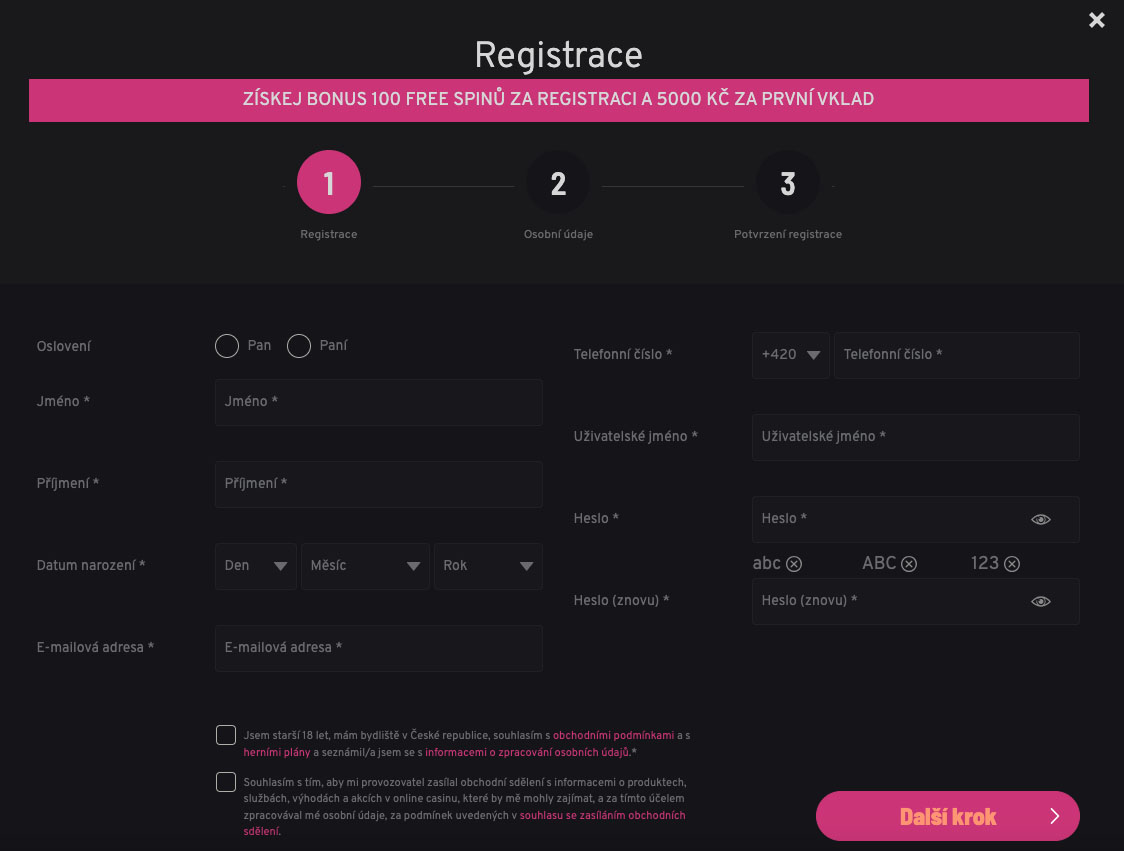Open the Den dropdown for birth date

point(255,566)
